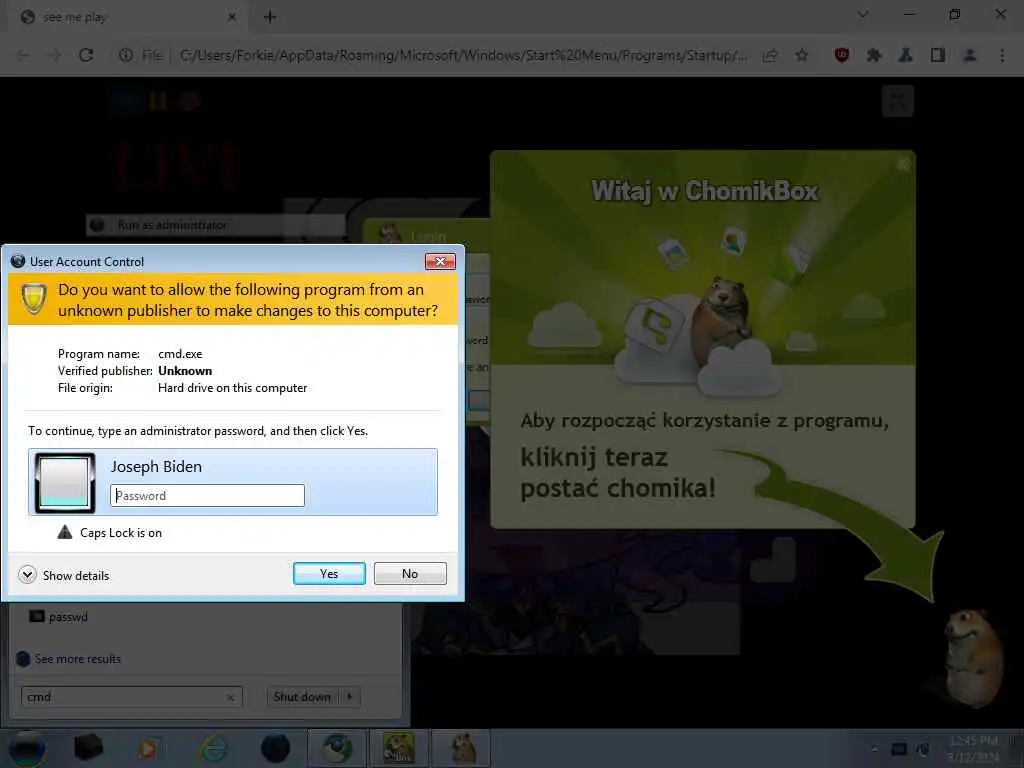This screenshot has height=768, width=1024.
Task: Open the browser profile avatar icon
Action: coord(970,55)
